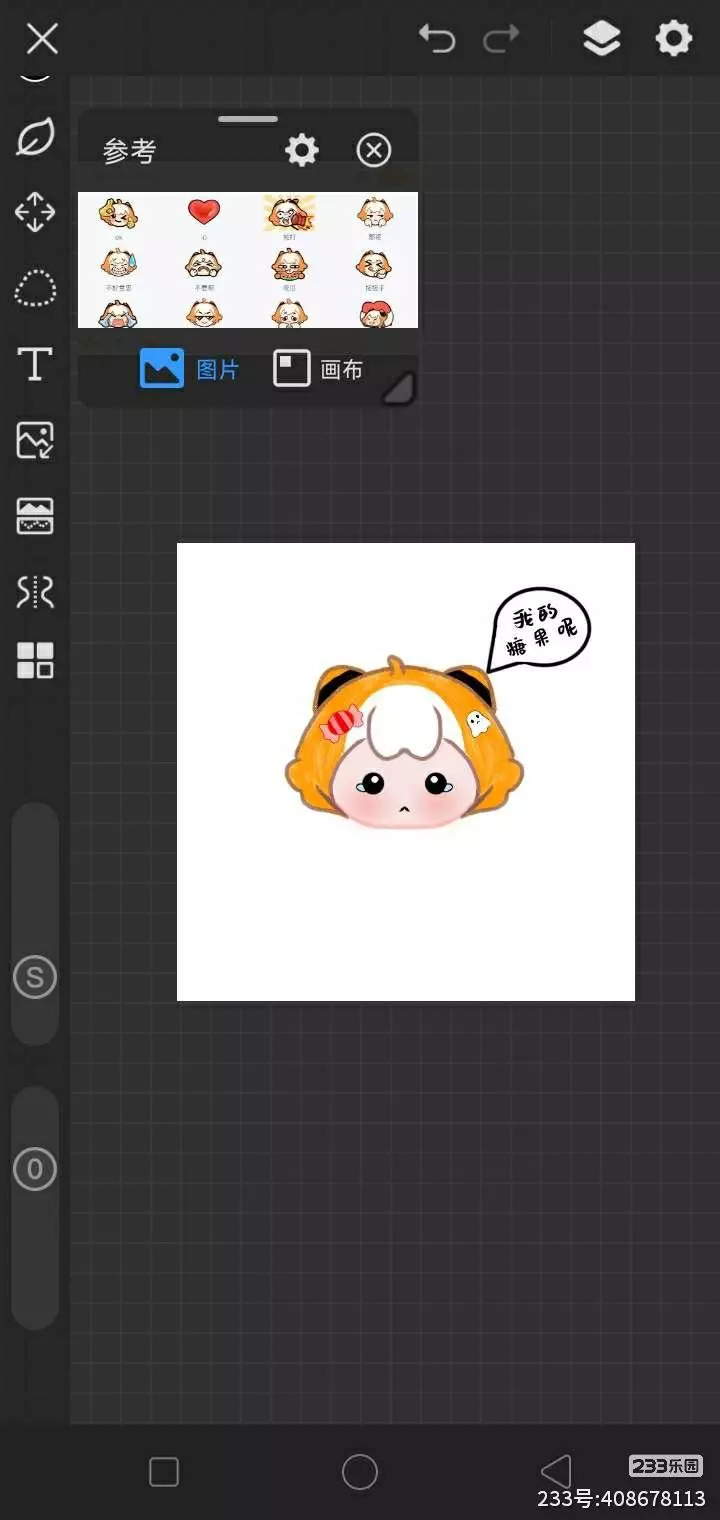Select the smudge leaf tool
This screenshot has width=720, height=1520.
click(x=35, y=136)
